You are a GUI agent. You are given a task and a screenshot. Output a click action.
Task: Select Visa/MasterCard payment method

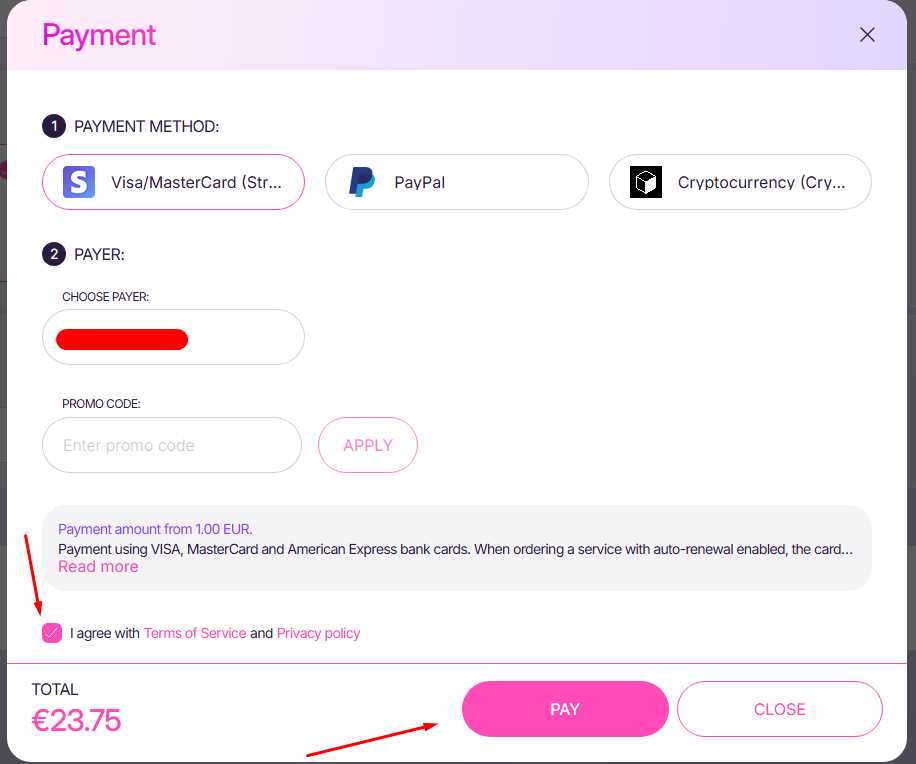point(174,182)
